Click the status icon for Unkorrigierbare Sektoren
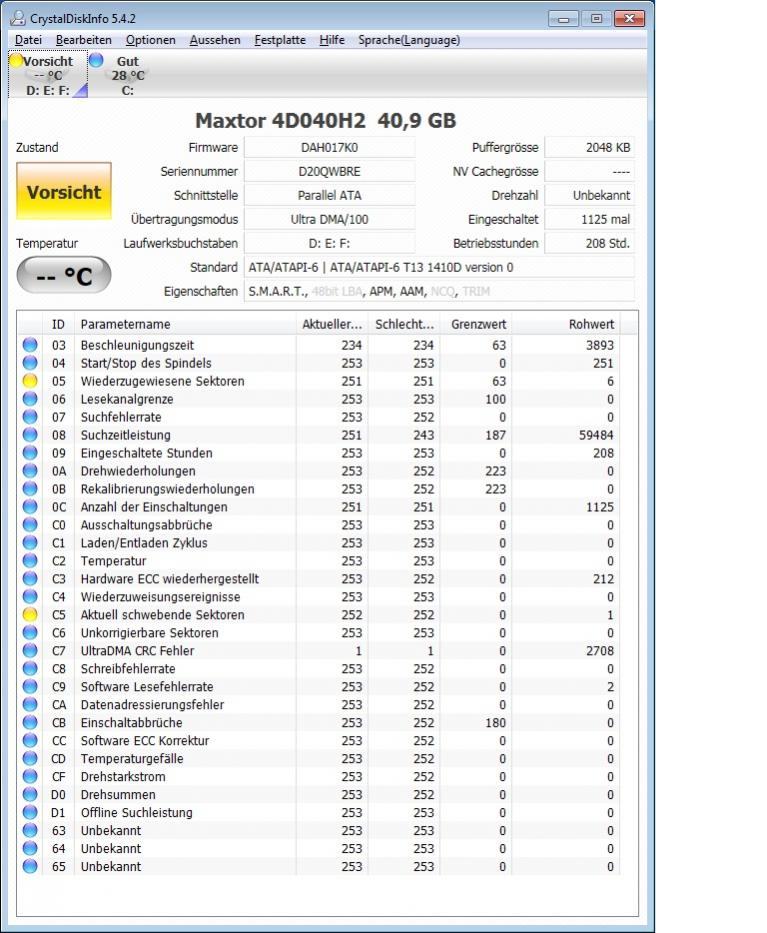Screen dimensions: 767x933 [30, 632]
